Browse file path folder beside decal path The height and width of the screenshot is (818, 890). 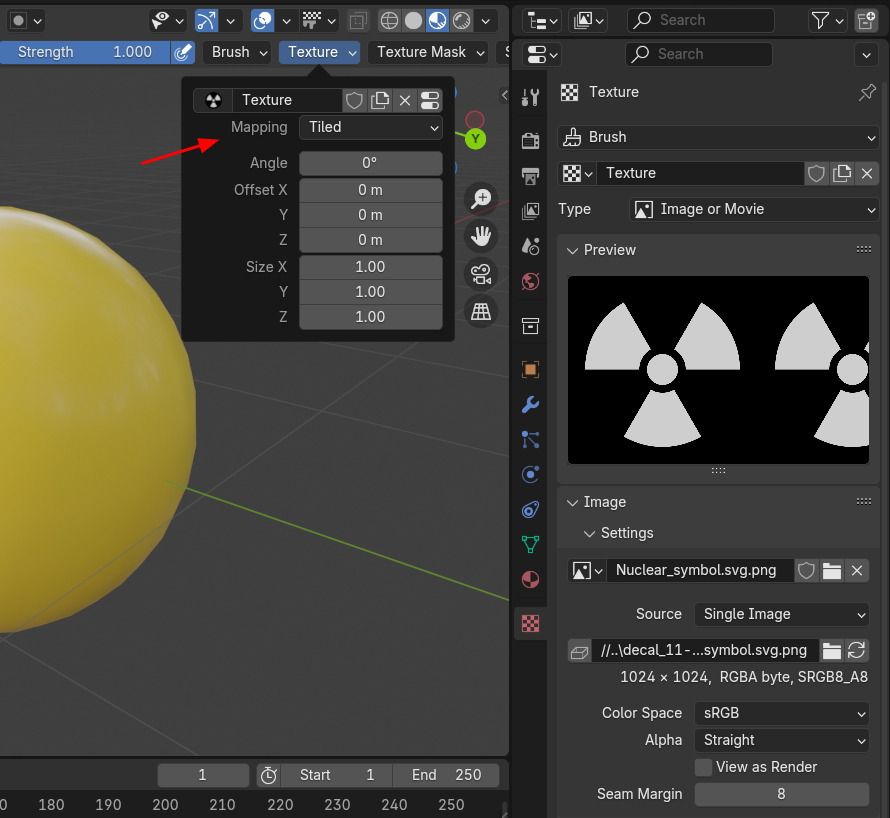tap(832, 650)
